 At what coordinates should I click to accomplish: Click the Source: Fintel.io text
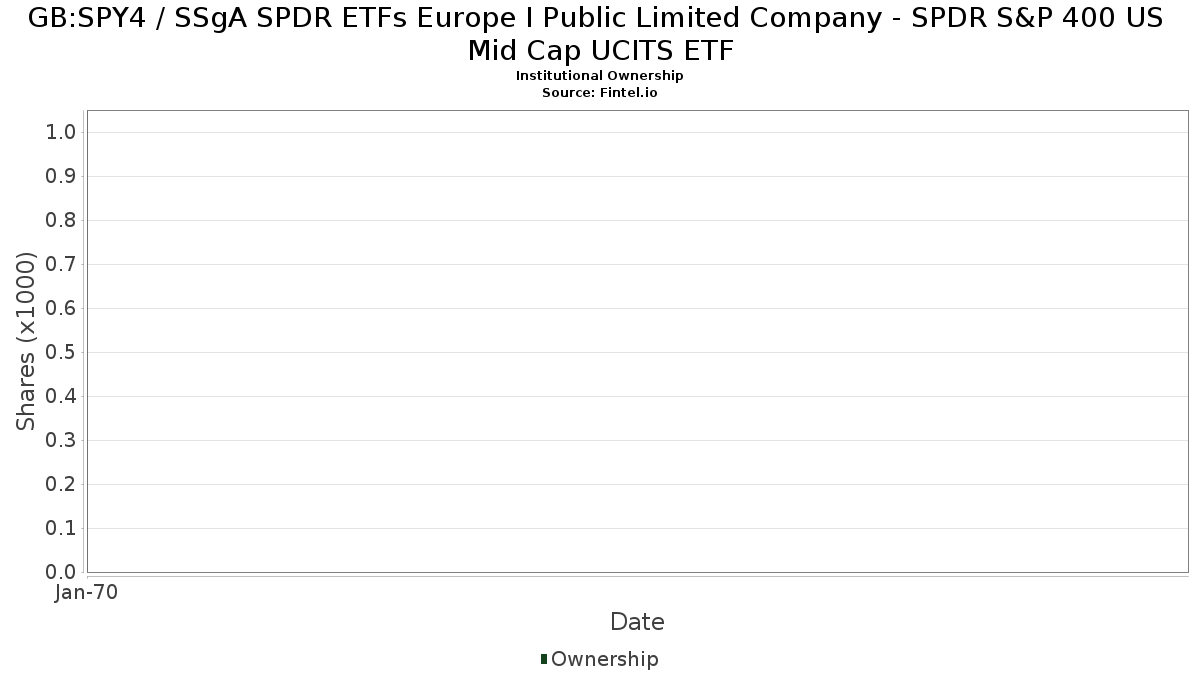click(x=599, y=92)
